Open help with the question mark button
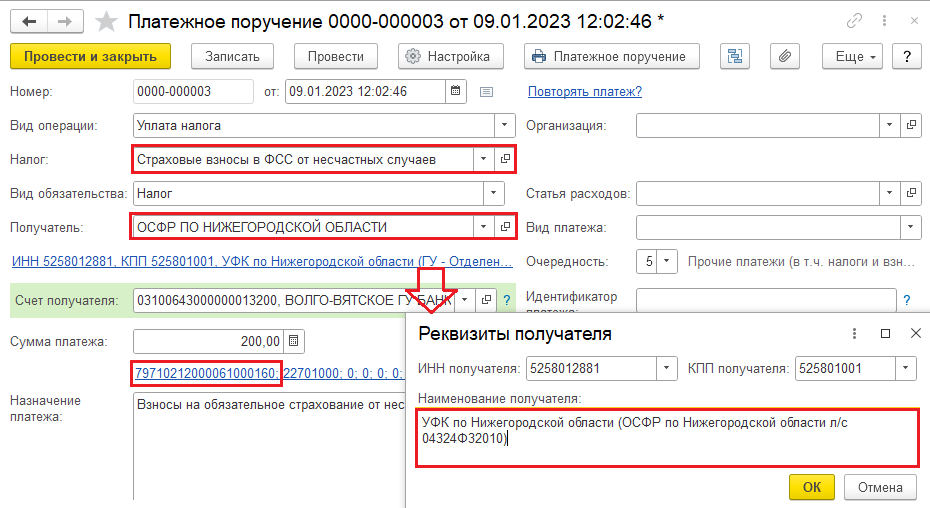 (907, 56)
